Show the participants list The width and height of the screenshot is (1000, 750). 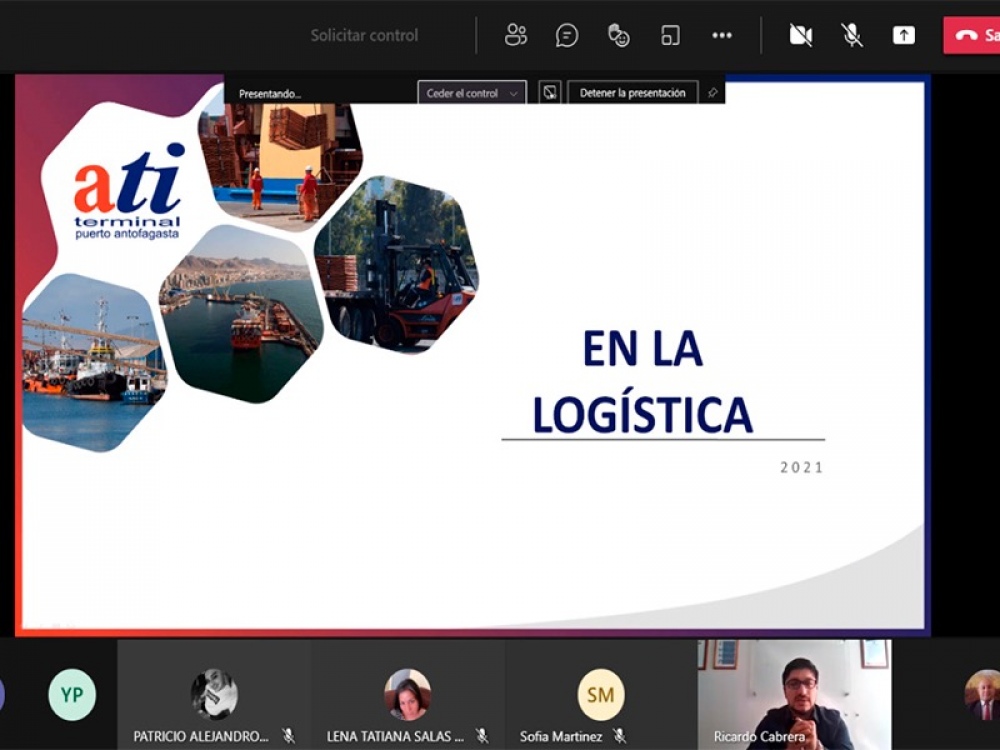[515, 35]
